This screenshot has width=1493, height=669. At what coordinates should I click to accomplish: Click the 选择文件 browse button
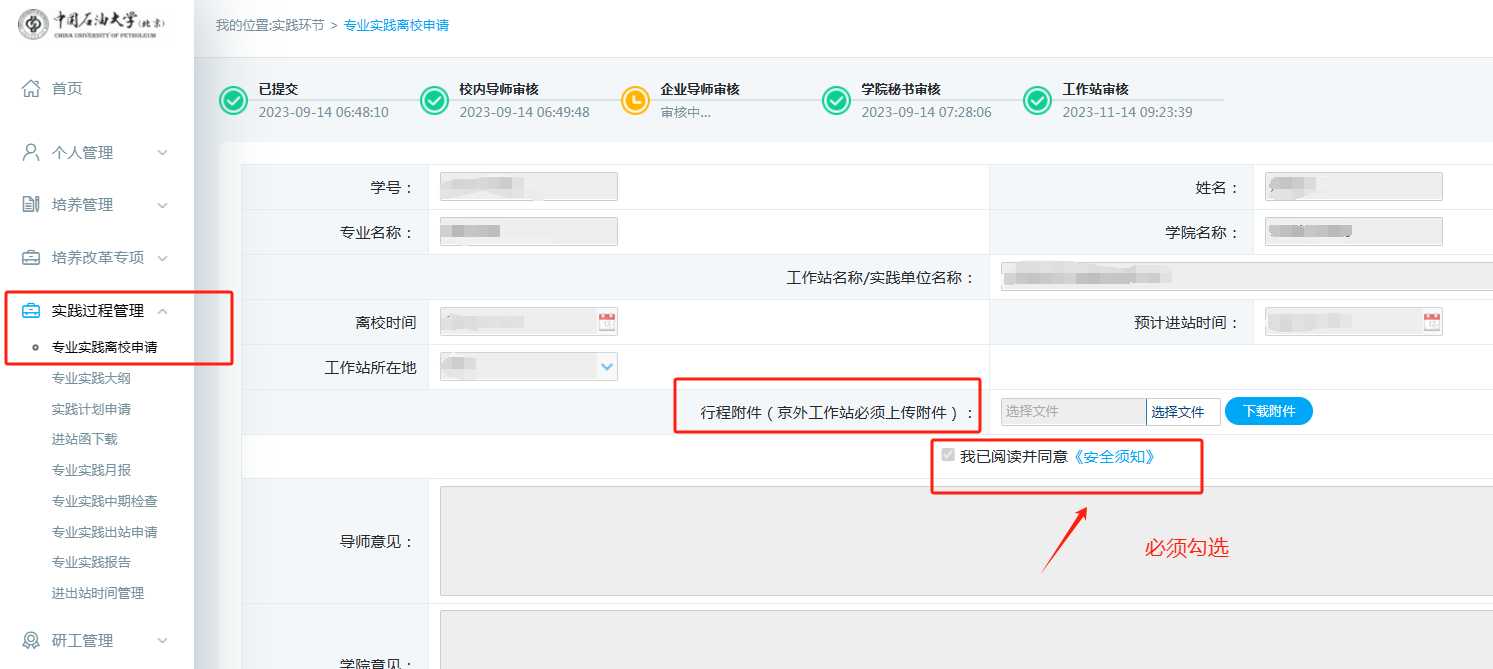coord(1183,412)
